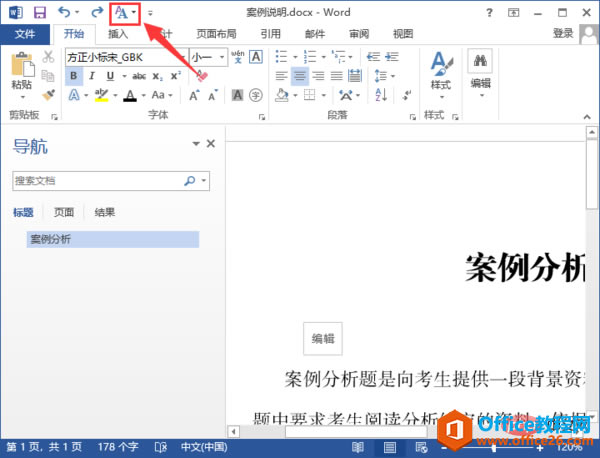Save the document with the floppy icon
This screenshot has width=600, height=458.
pyautogui.click(x=40, y=13)
